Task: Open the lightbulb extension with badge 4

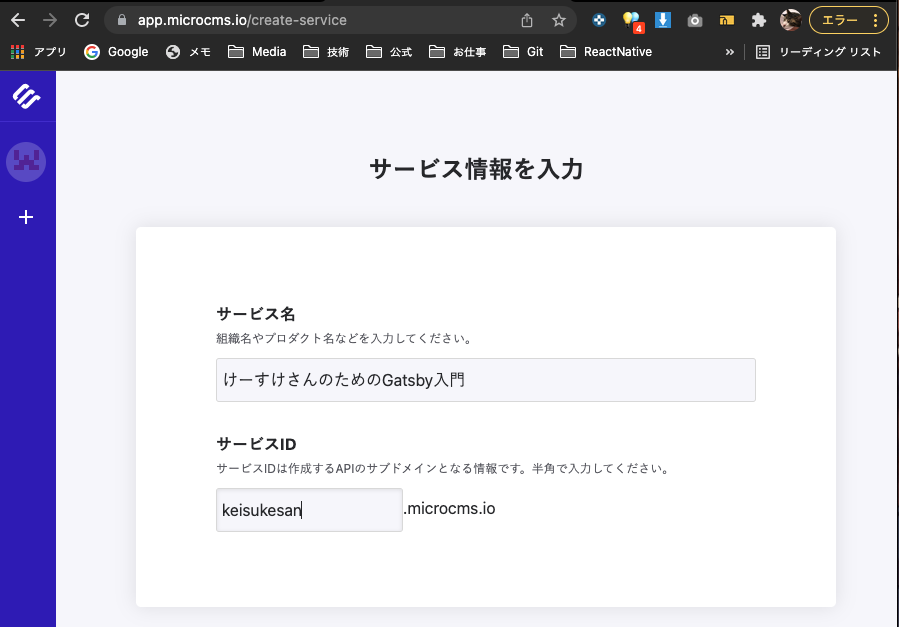Action: click(631, 21)
